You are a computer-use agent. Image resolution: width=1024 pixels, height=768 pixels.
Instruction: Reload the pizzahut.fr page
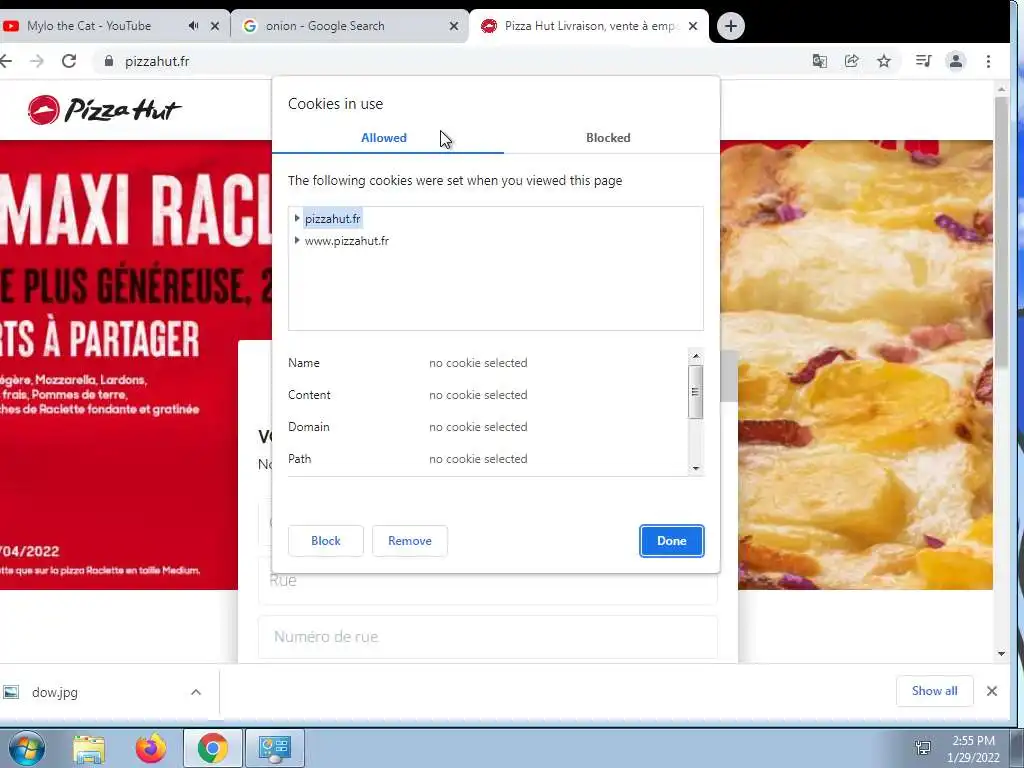tap(69, 61)
